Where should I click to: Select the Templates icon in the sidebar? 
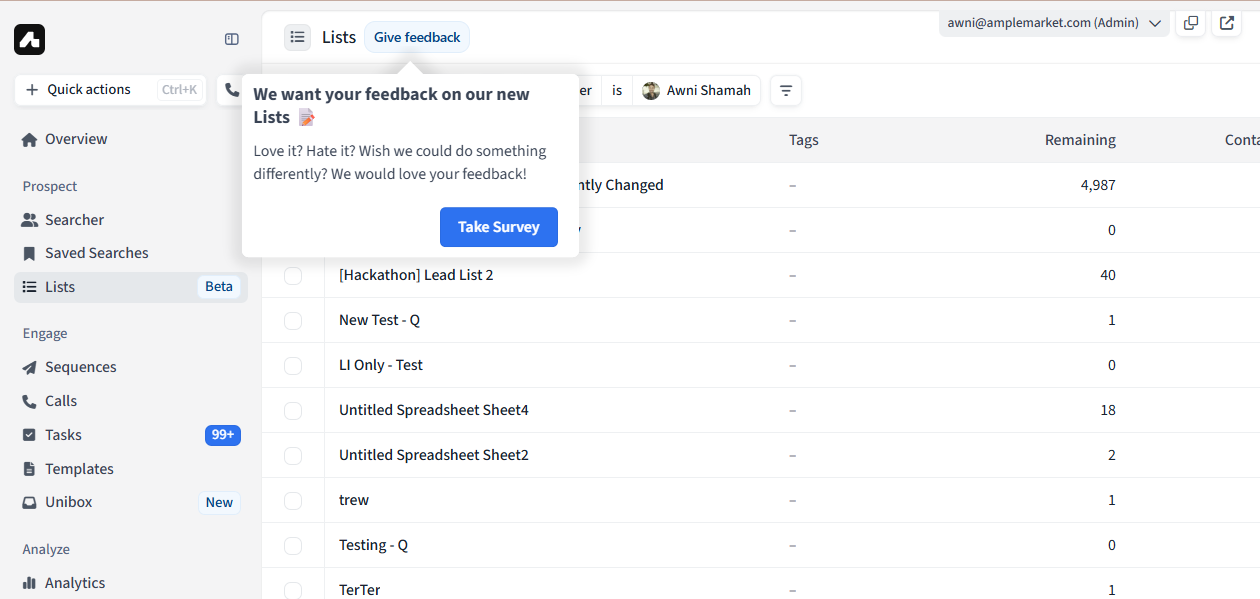(x=30, y=468)
